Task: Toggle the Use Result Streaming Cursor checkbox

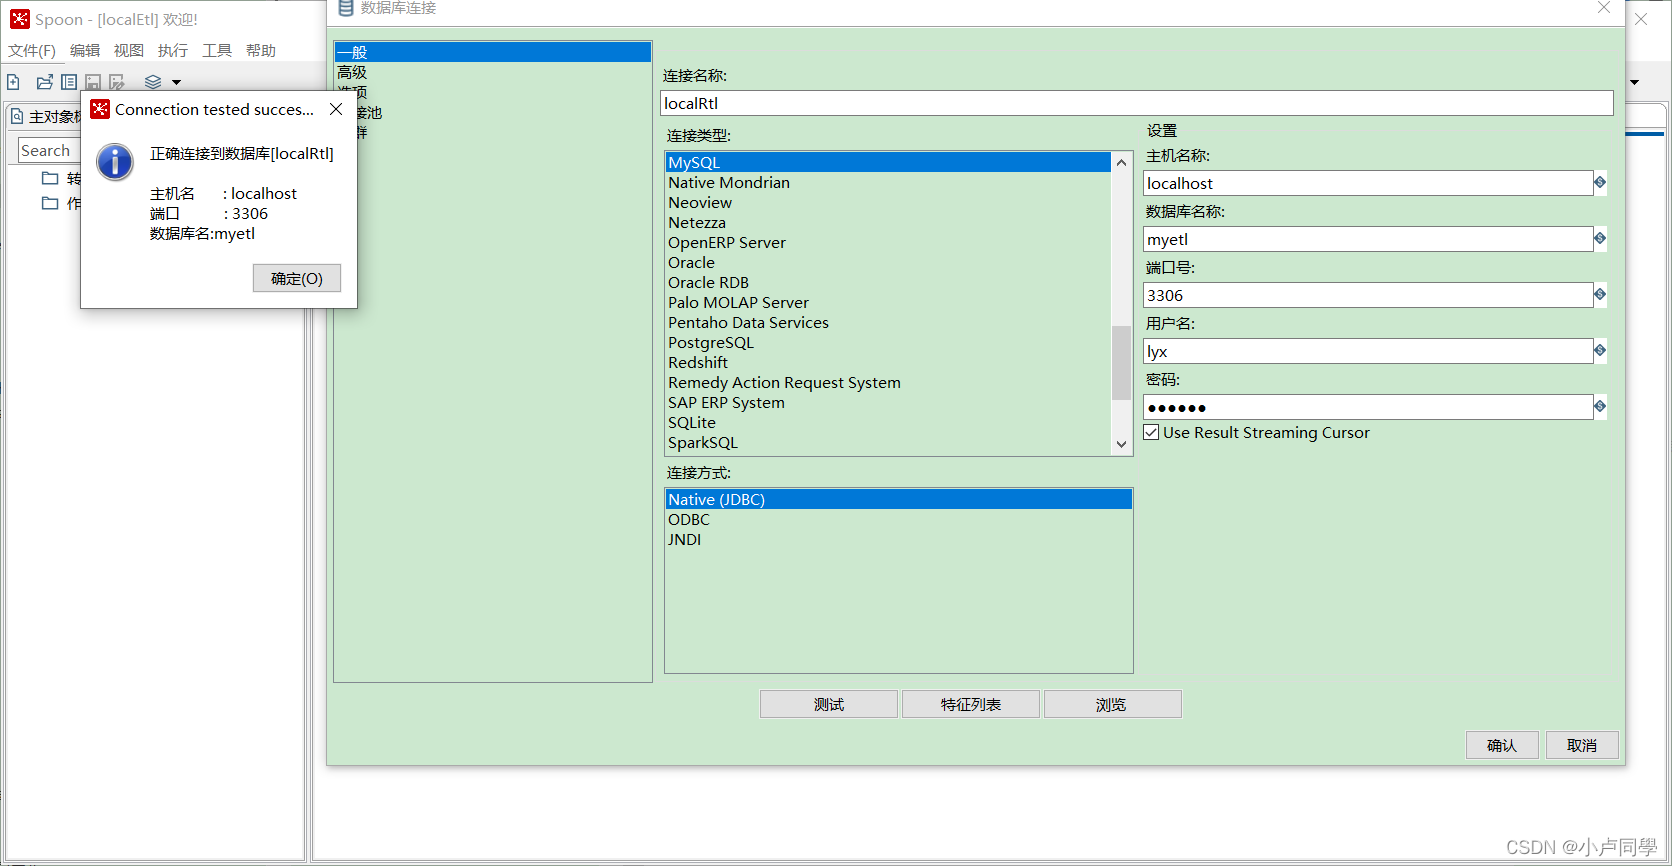Action: [1151, 432]
